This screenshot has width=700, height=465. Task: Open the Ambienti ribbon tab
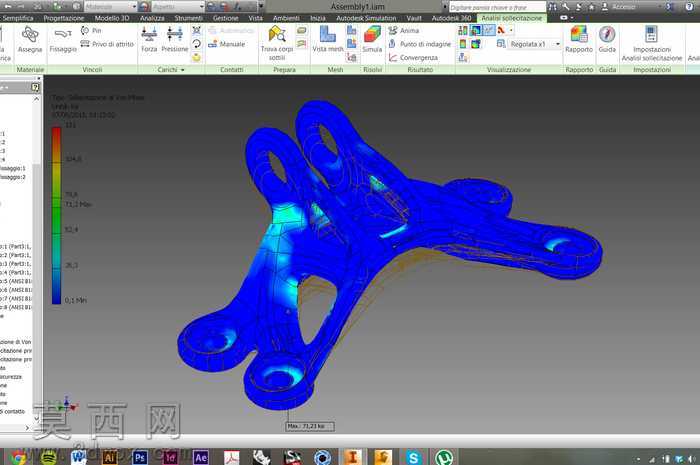(x=286, y=18)
